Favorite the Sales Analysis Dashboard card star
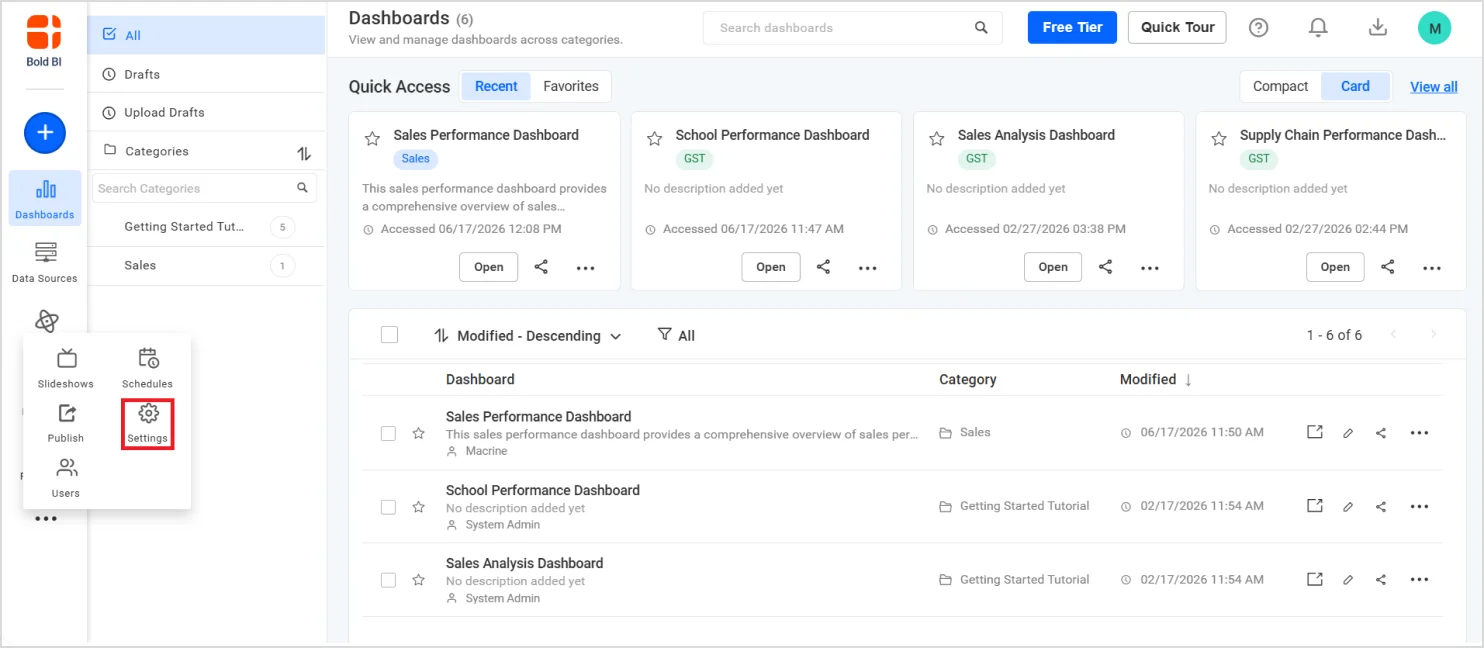The image size is (1484, 648). point(936,139)
